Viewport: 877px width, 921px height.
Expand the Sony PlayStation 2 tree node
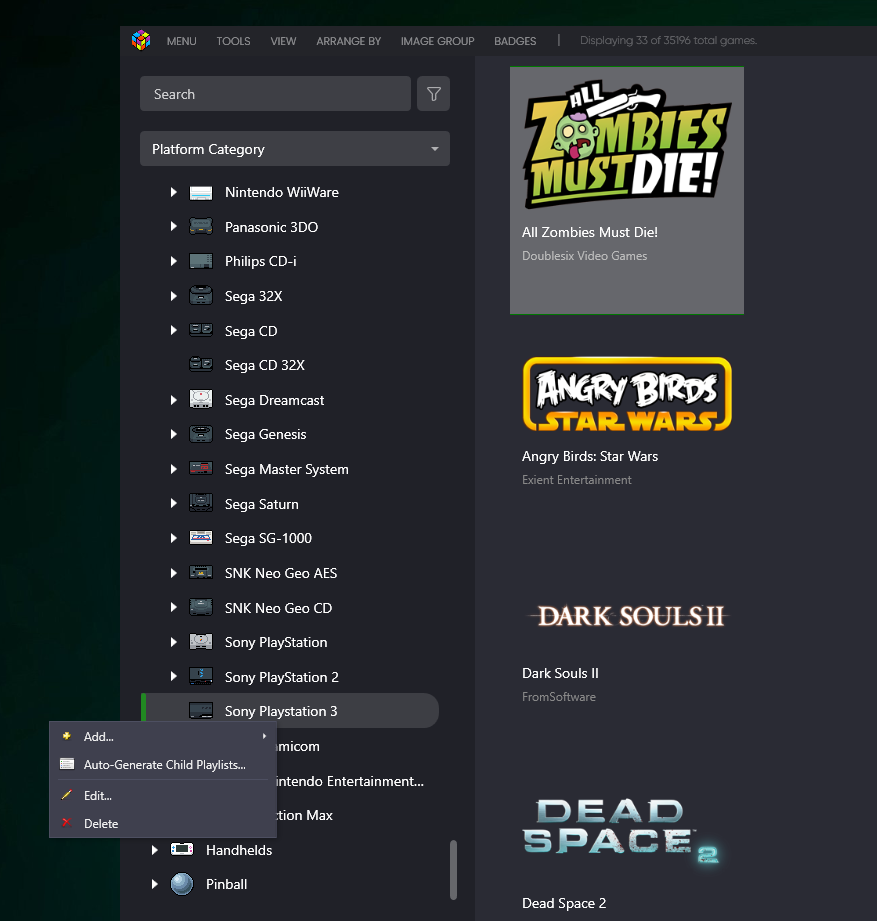(173, 676)
